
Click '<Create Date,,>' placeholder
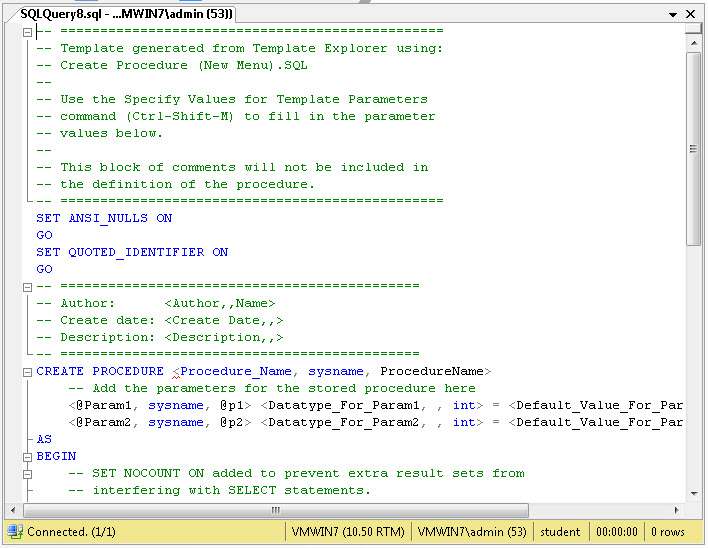pos(224,320)
